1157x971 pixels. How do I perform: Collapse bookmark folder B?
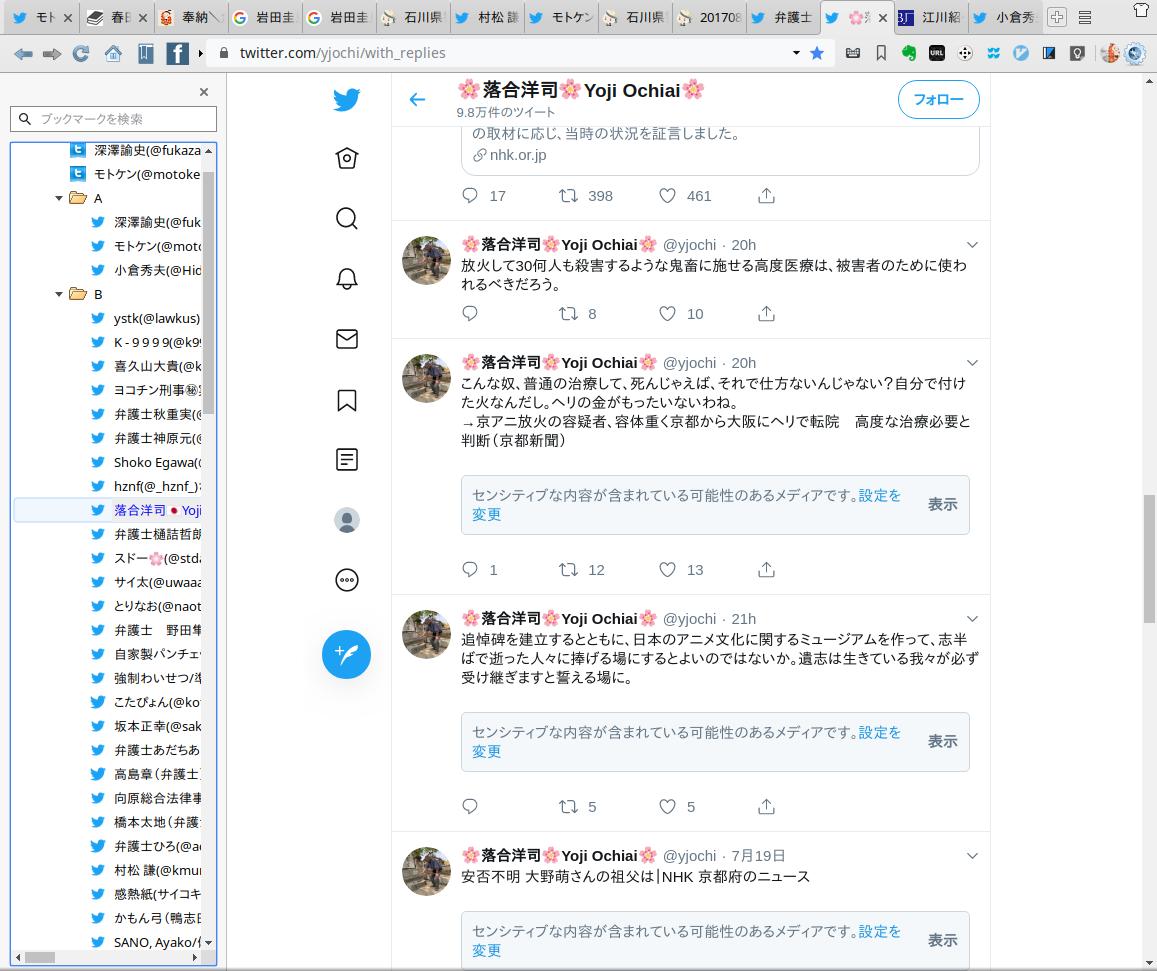(59, 294)
